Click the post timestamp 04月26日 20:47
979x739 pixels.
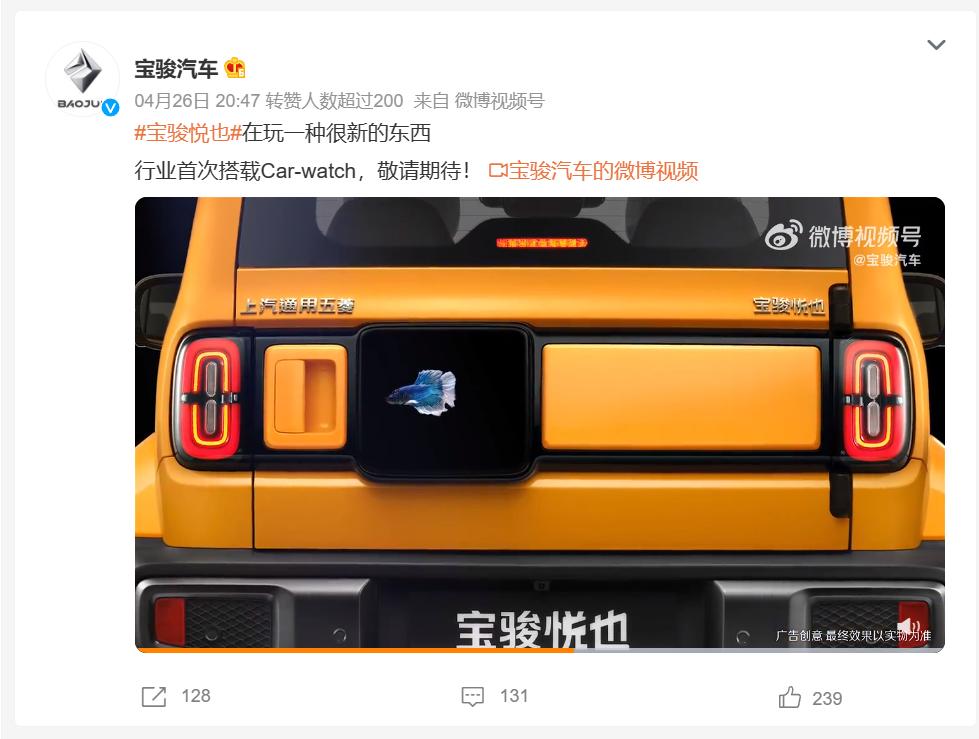coord(197,100)
